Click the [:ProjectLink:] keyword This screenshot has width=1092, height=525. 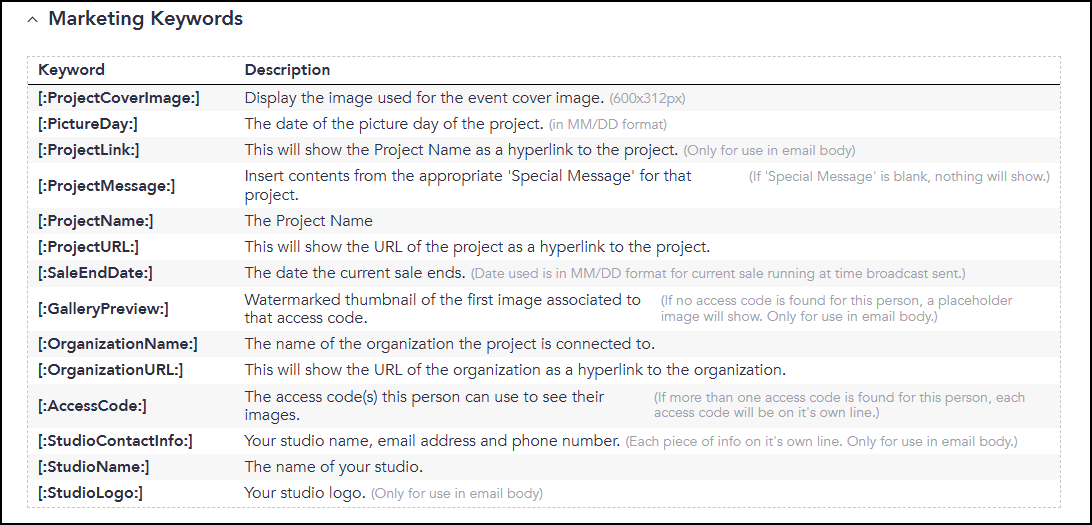pos(88,150)
